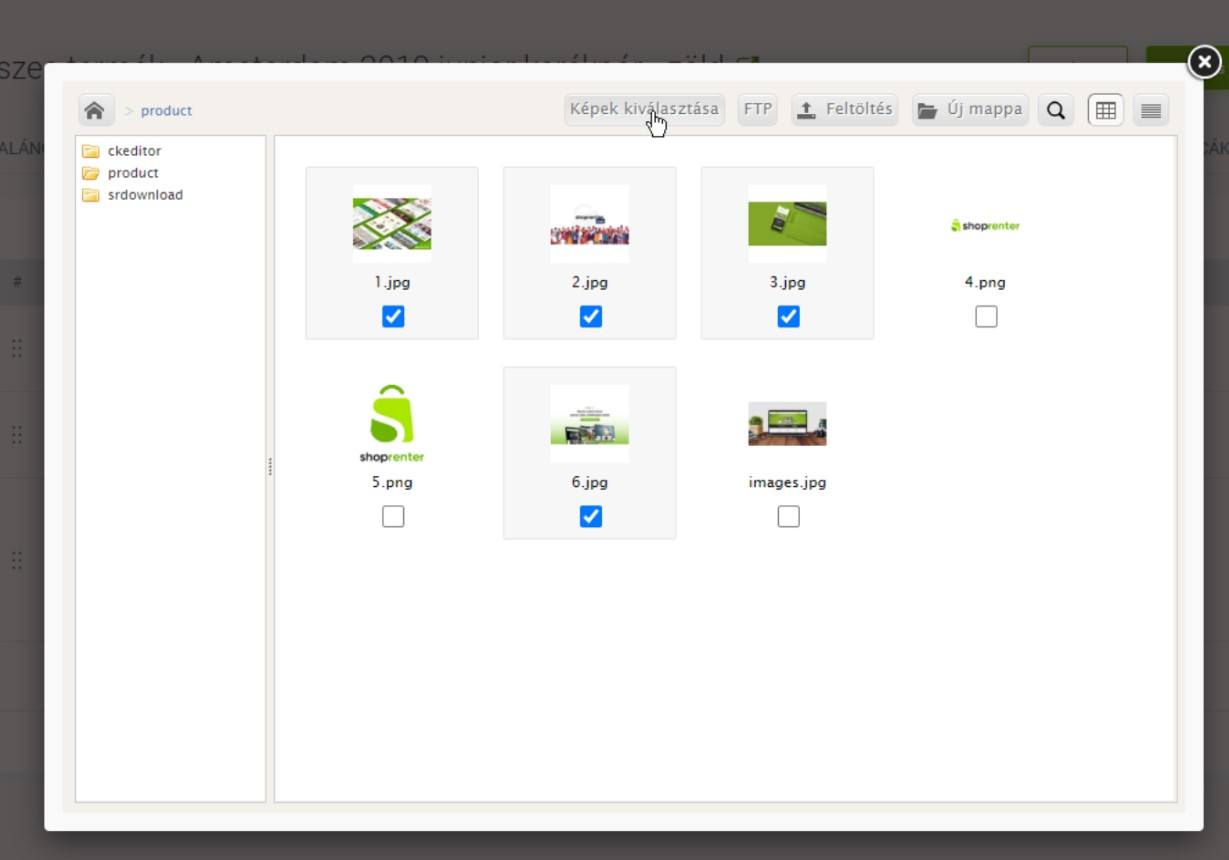The height and width of the screenshot is (860, 1229).
Task: Check the 4.png checkbox
Action: [x=986, y=317]
